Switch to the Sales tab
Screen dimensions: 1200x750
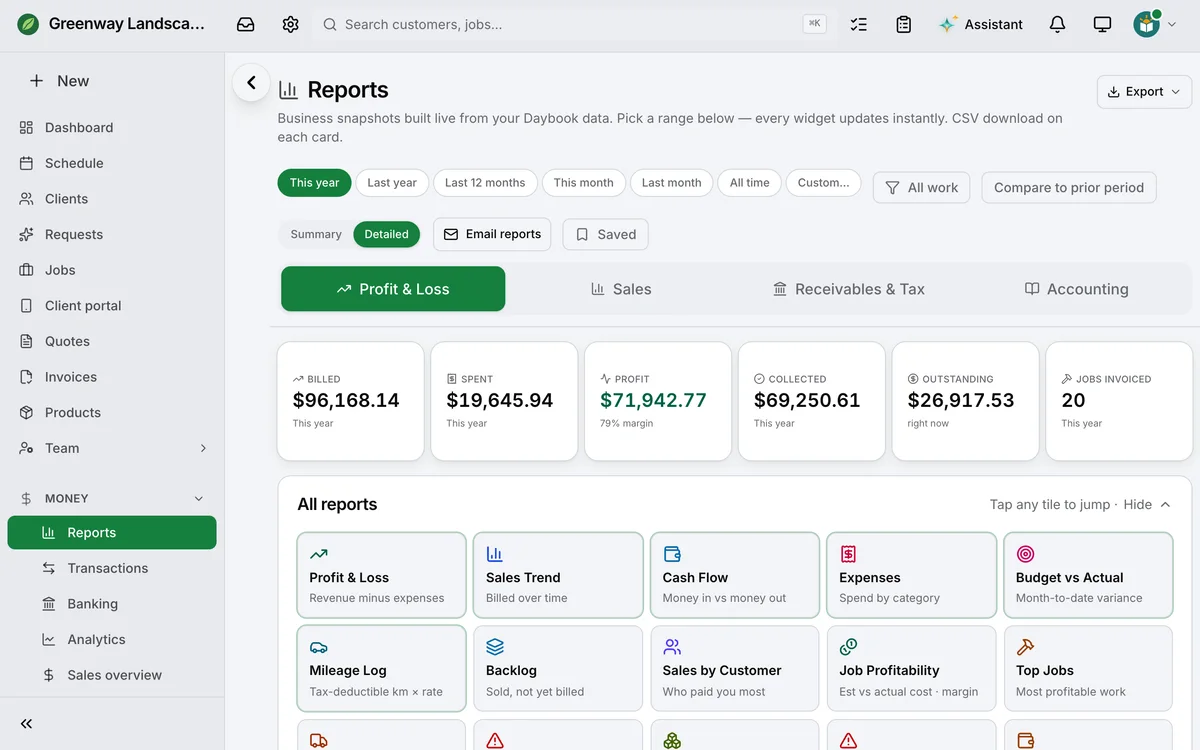[621, 289]
